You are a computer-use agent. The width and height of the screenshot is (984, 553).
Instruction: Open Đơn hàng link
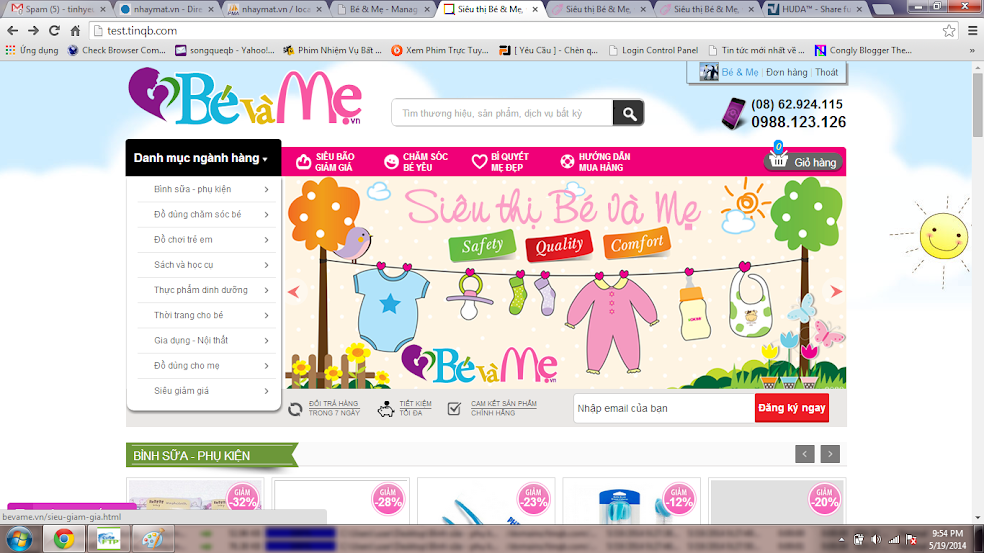coord(786,72)
